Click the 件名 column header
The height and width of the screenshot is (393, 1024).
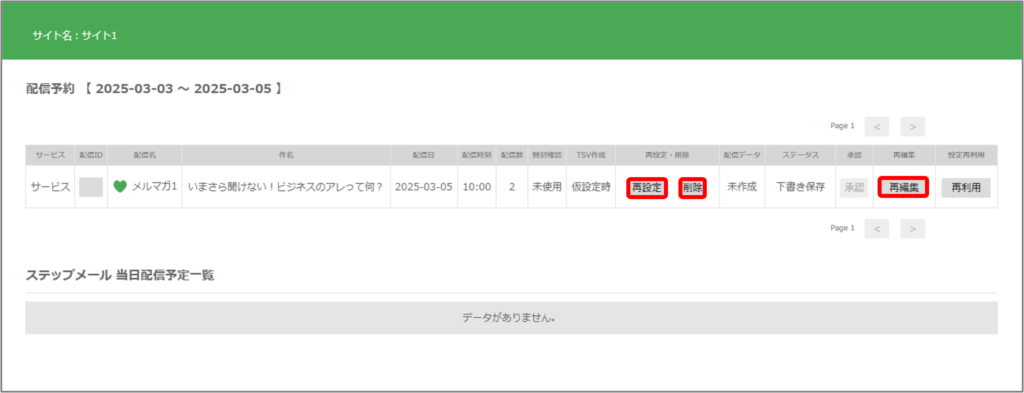(x=286, y=155)
